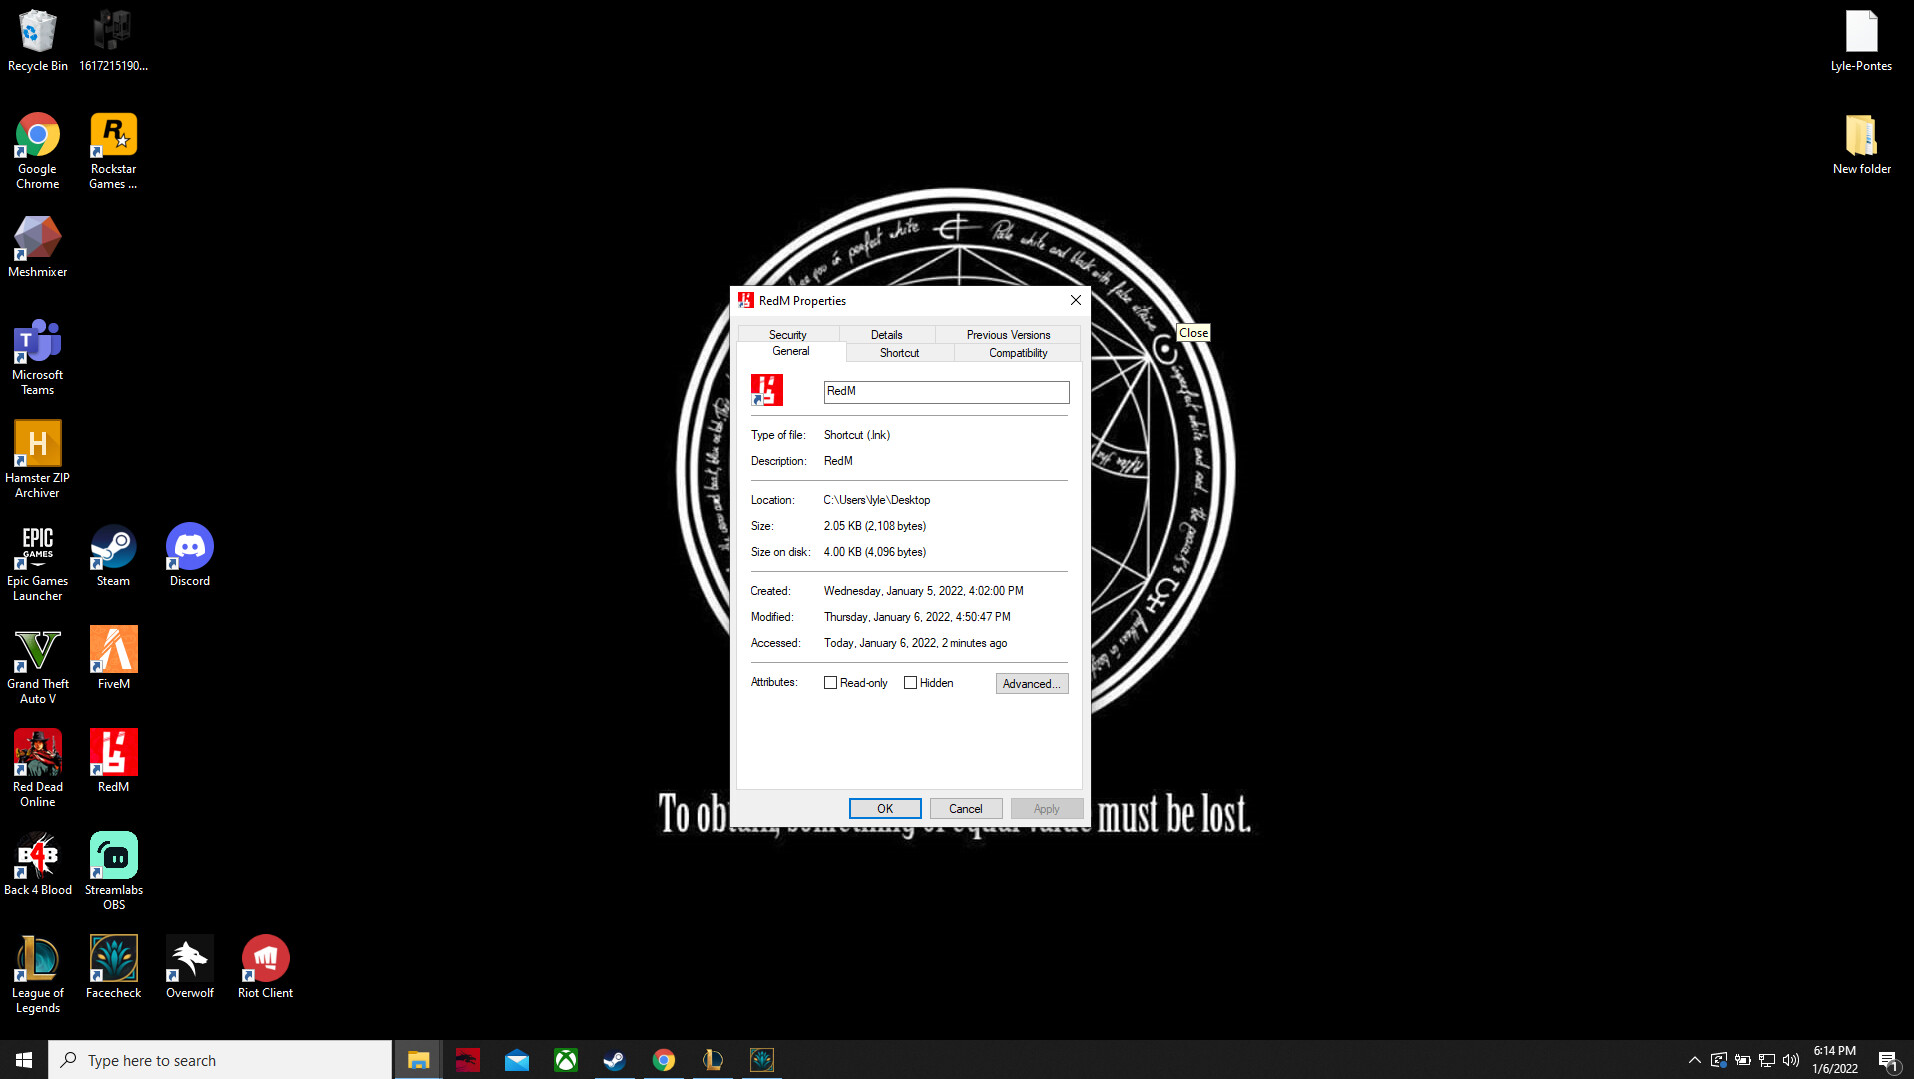The image size is (1914, 1079).
Task: Click OK in RedM Properties
Action: click(x=885, y=809)
